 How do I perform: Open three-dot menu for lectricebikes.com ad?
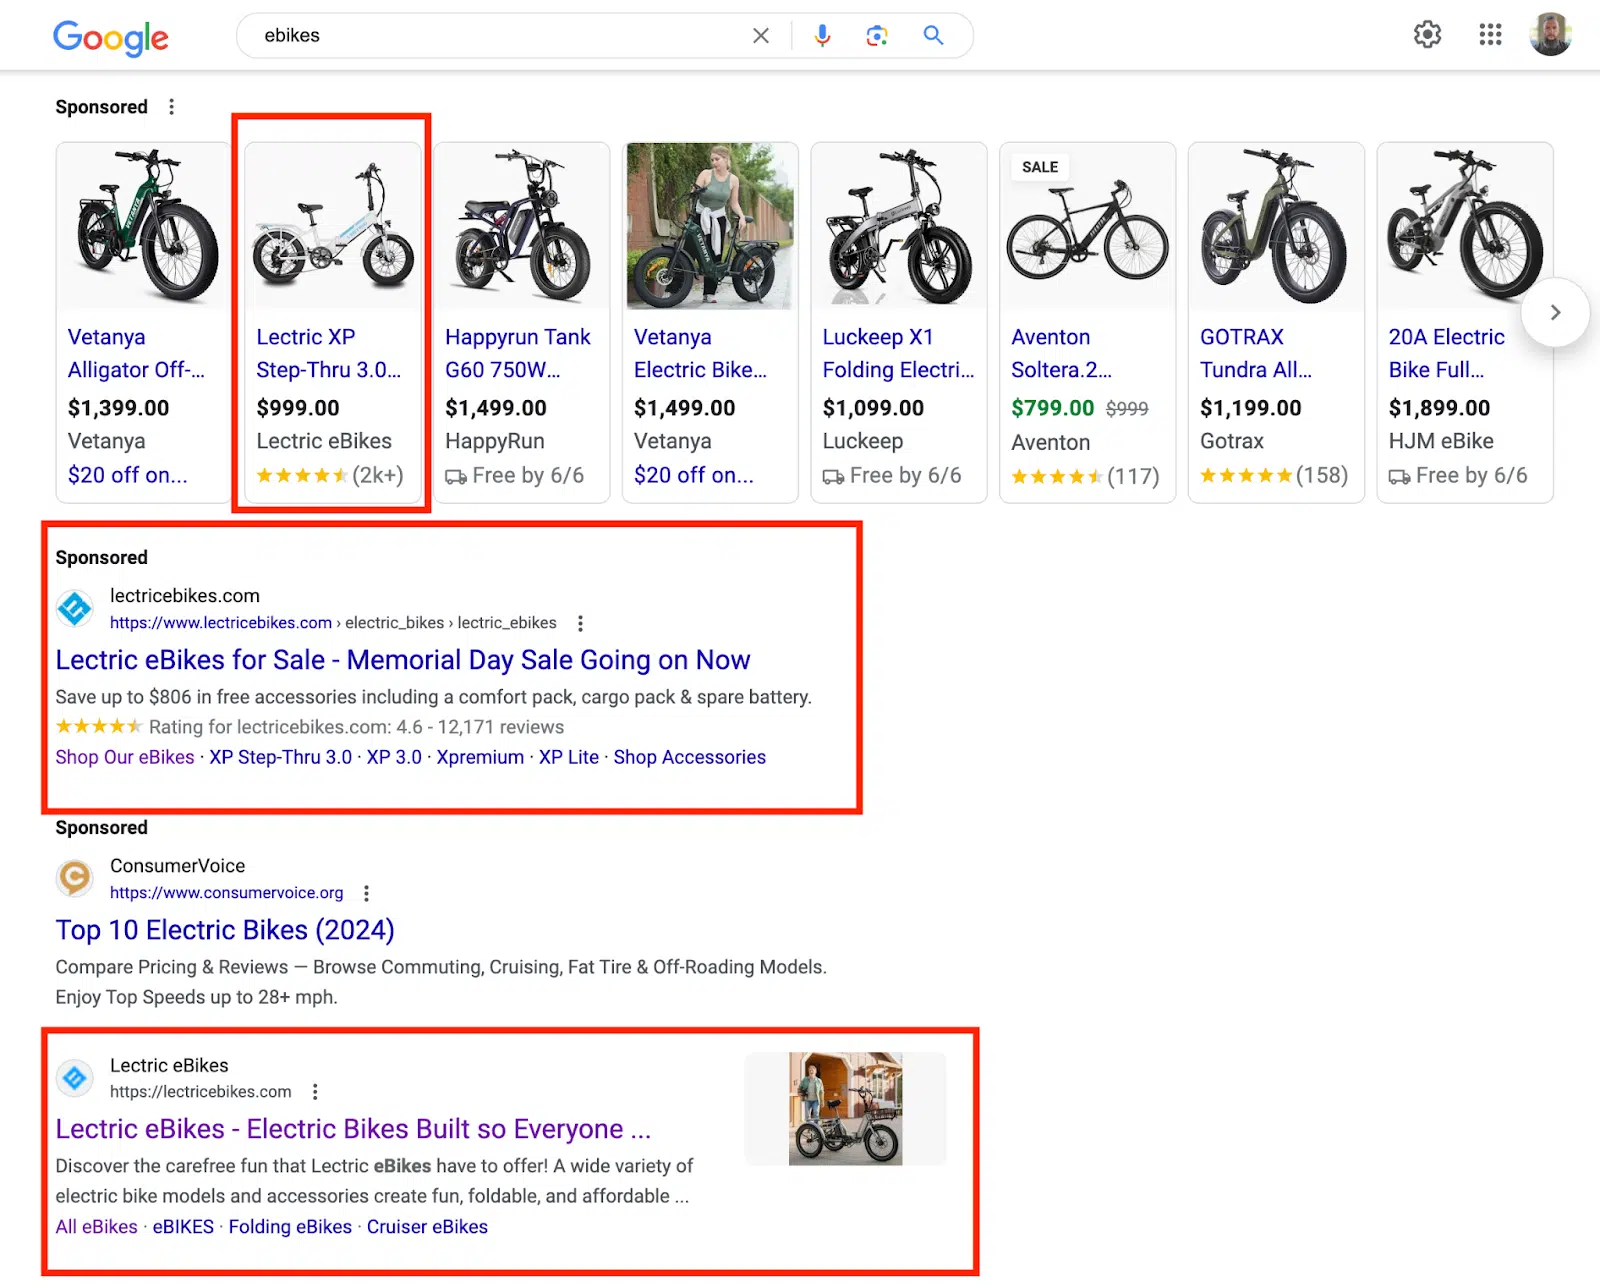(x=580, y=623)
